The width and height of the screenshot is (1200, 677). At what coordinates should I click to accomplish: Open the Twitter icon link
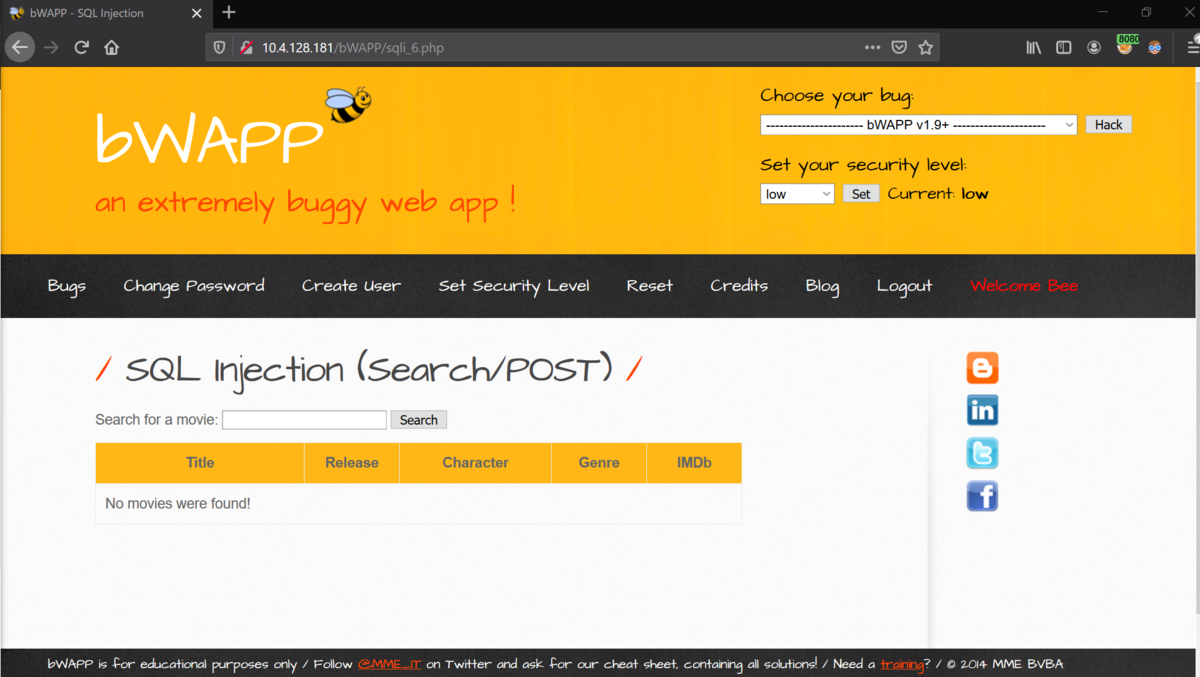coord(982,453)
